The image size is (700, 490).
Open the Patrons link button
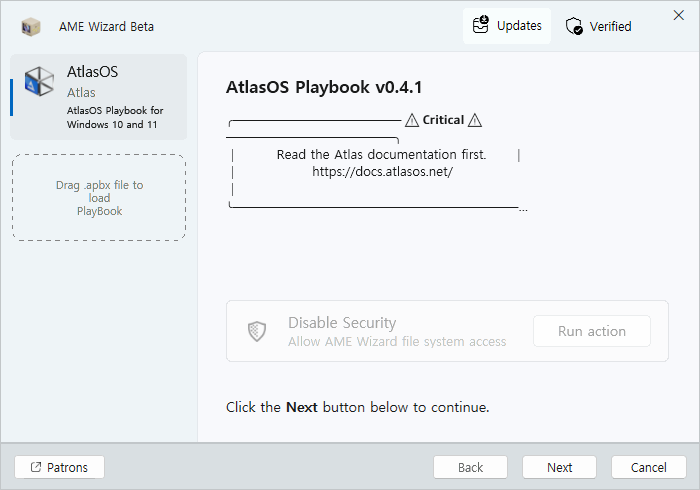[59, 467]
